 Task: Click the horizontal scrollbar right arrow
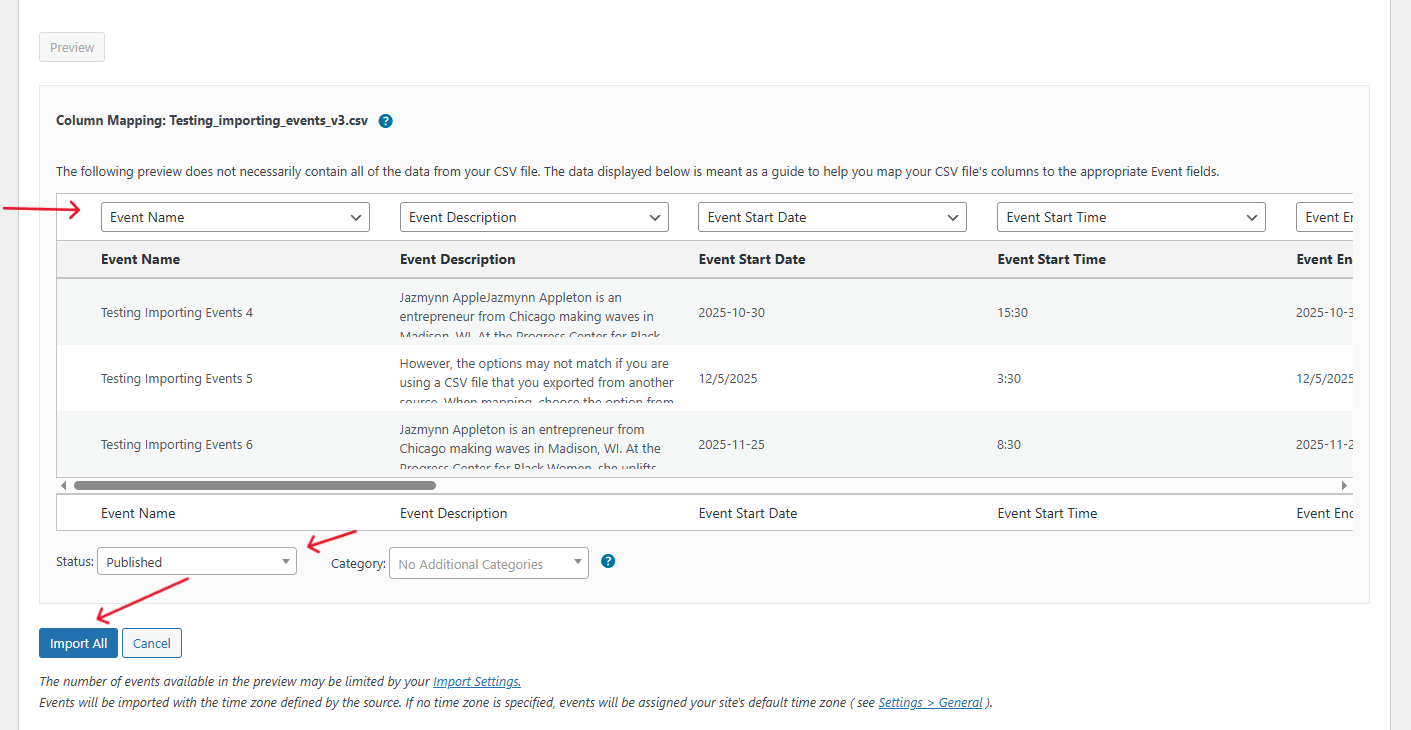tap(1344, 485)
